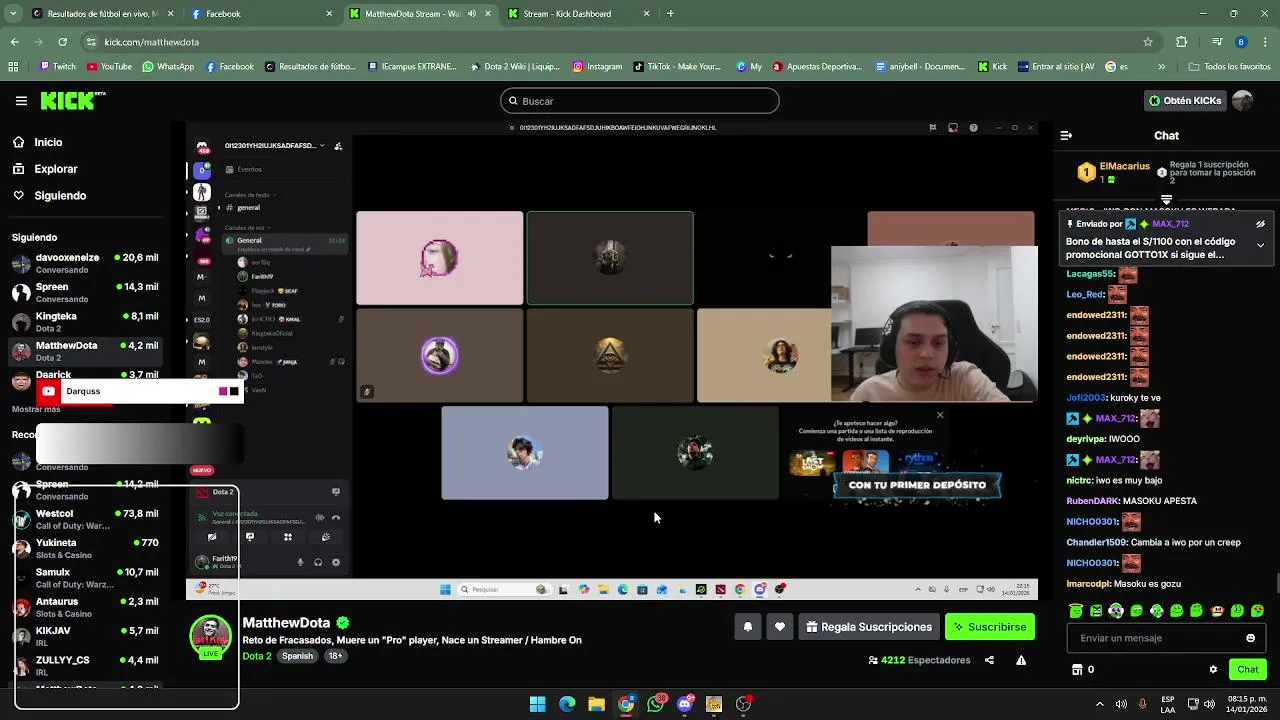Open Explorar in sidebar

[55, 169]
